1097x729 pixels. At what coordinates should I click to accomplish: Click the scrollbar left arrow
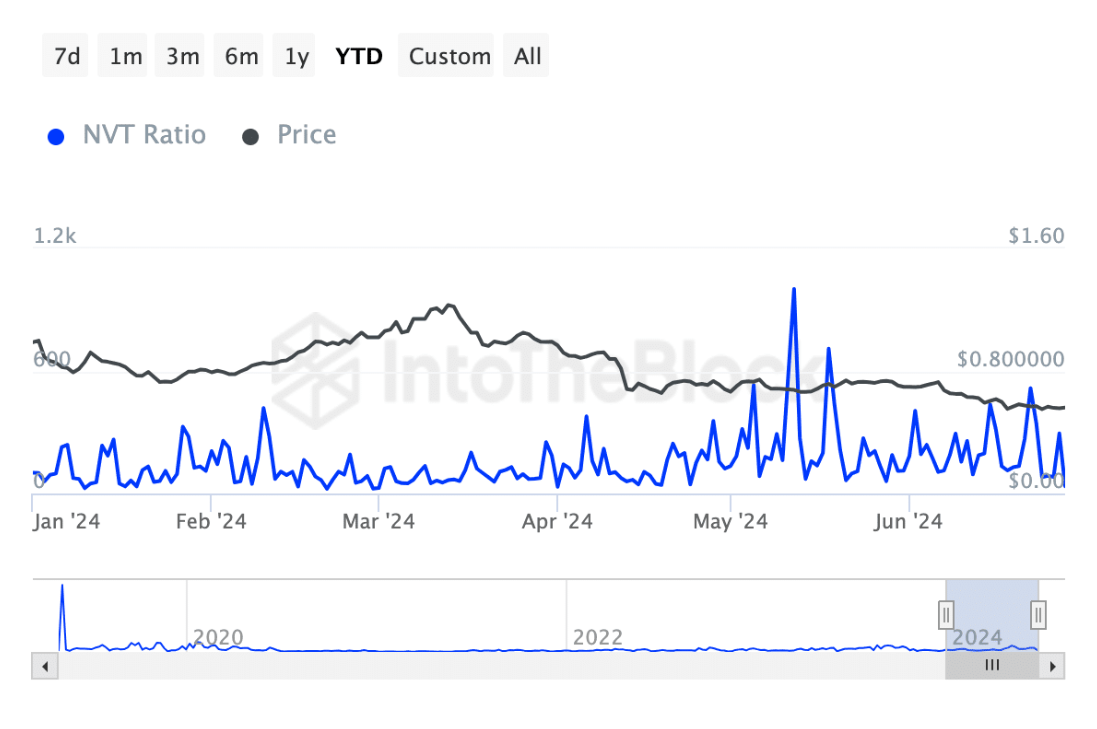coord(43,666)
